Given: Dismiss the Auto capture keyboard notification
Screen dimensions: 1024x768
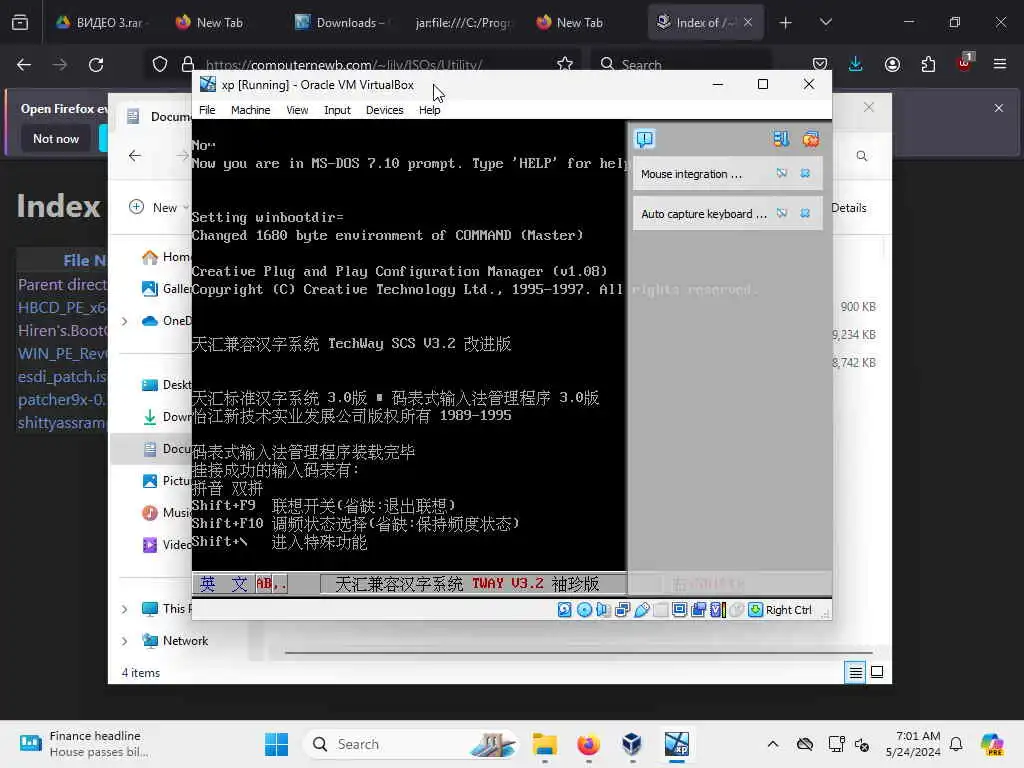Looking at the screenshot, I should pyautogui.click(x=805, y=214).
